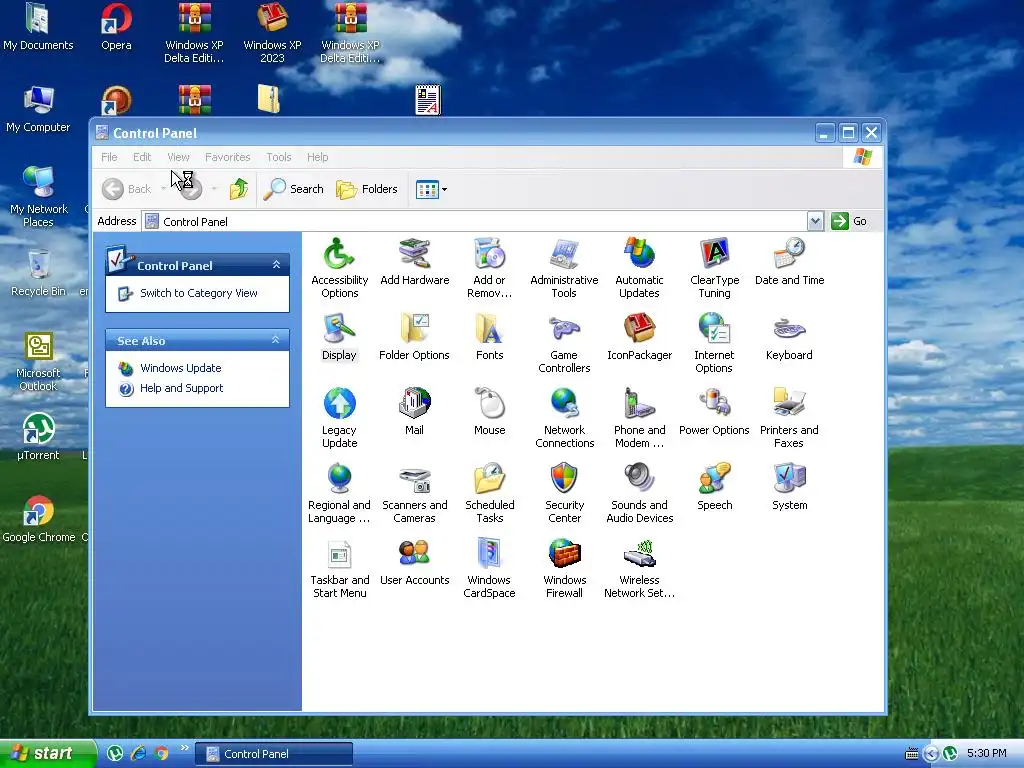Open the Views dropdown button
1024x768 pixels.
pyautogui.click(x=431, y=189)
